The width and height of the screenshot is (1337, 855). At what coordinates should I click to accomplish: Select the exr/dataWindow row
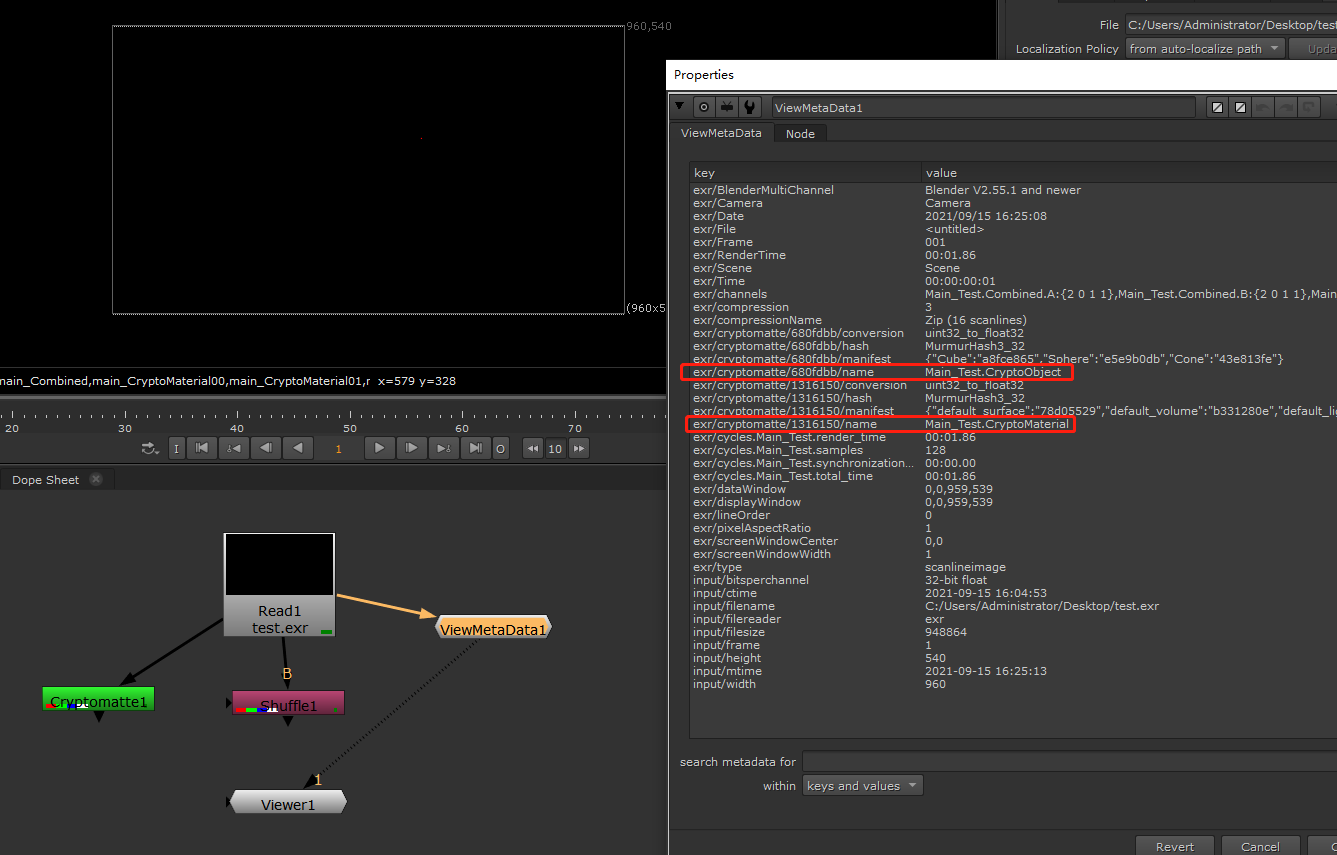click(1013, 489)
